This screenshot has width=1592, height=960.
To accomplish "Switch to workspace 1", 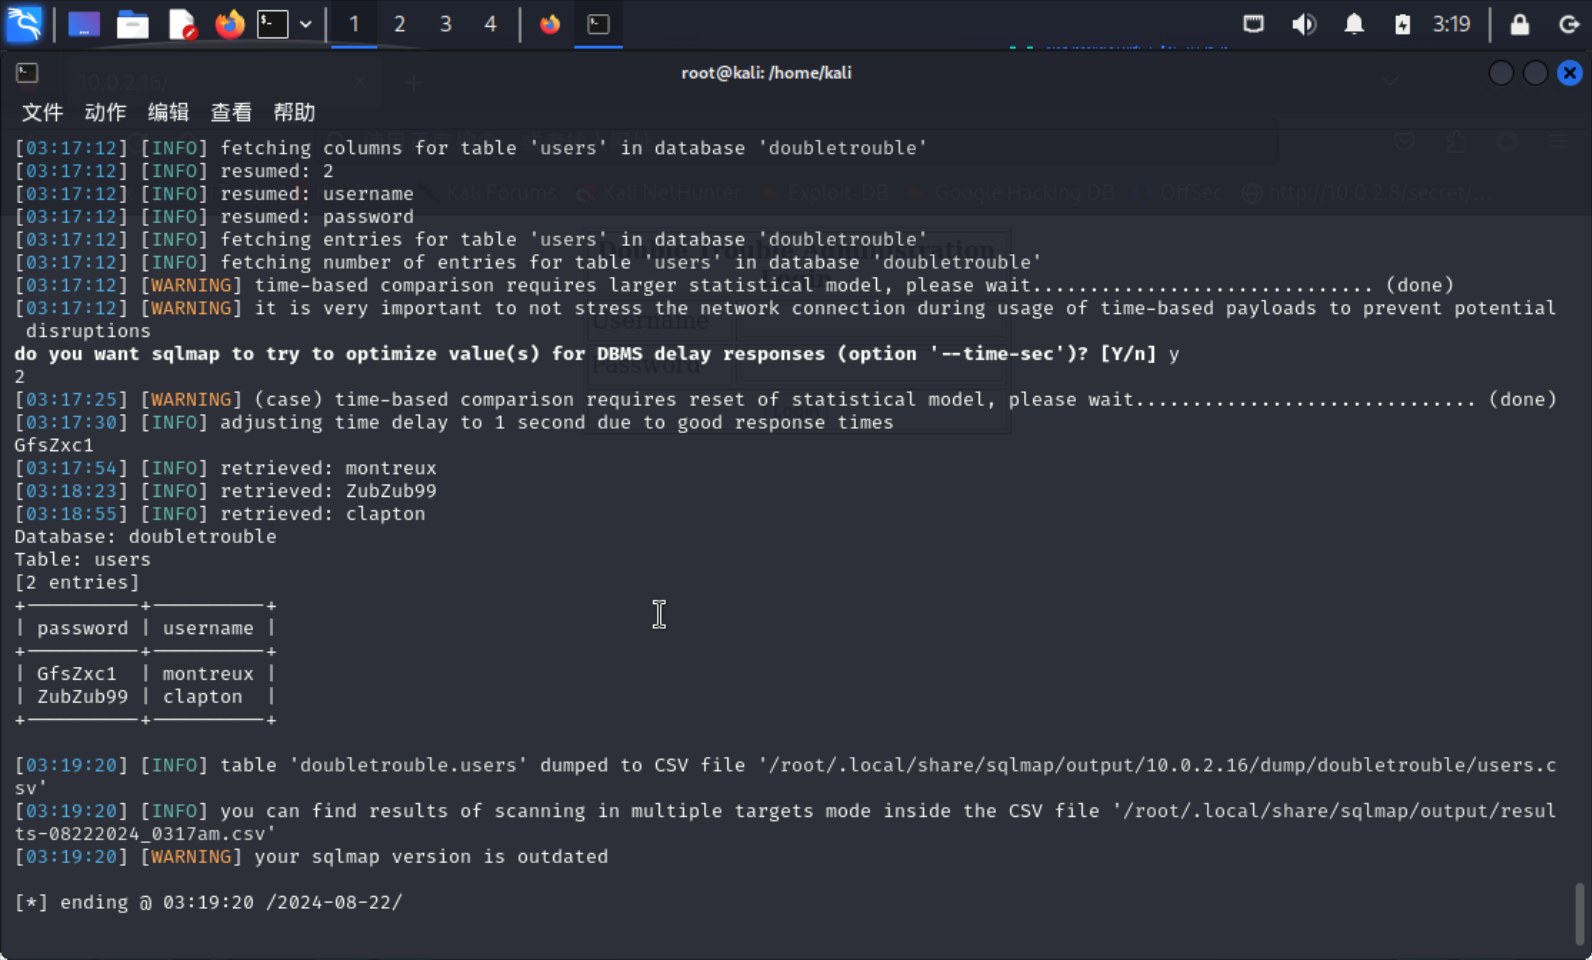I will (x=354, y=24).
